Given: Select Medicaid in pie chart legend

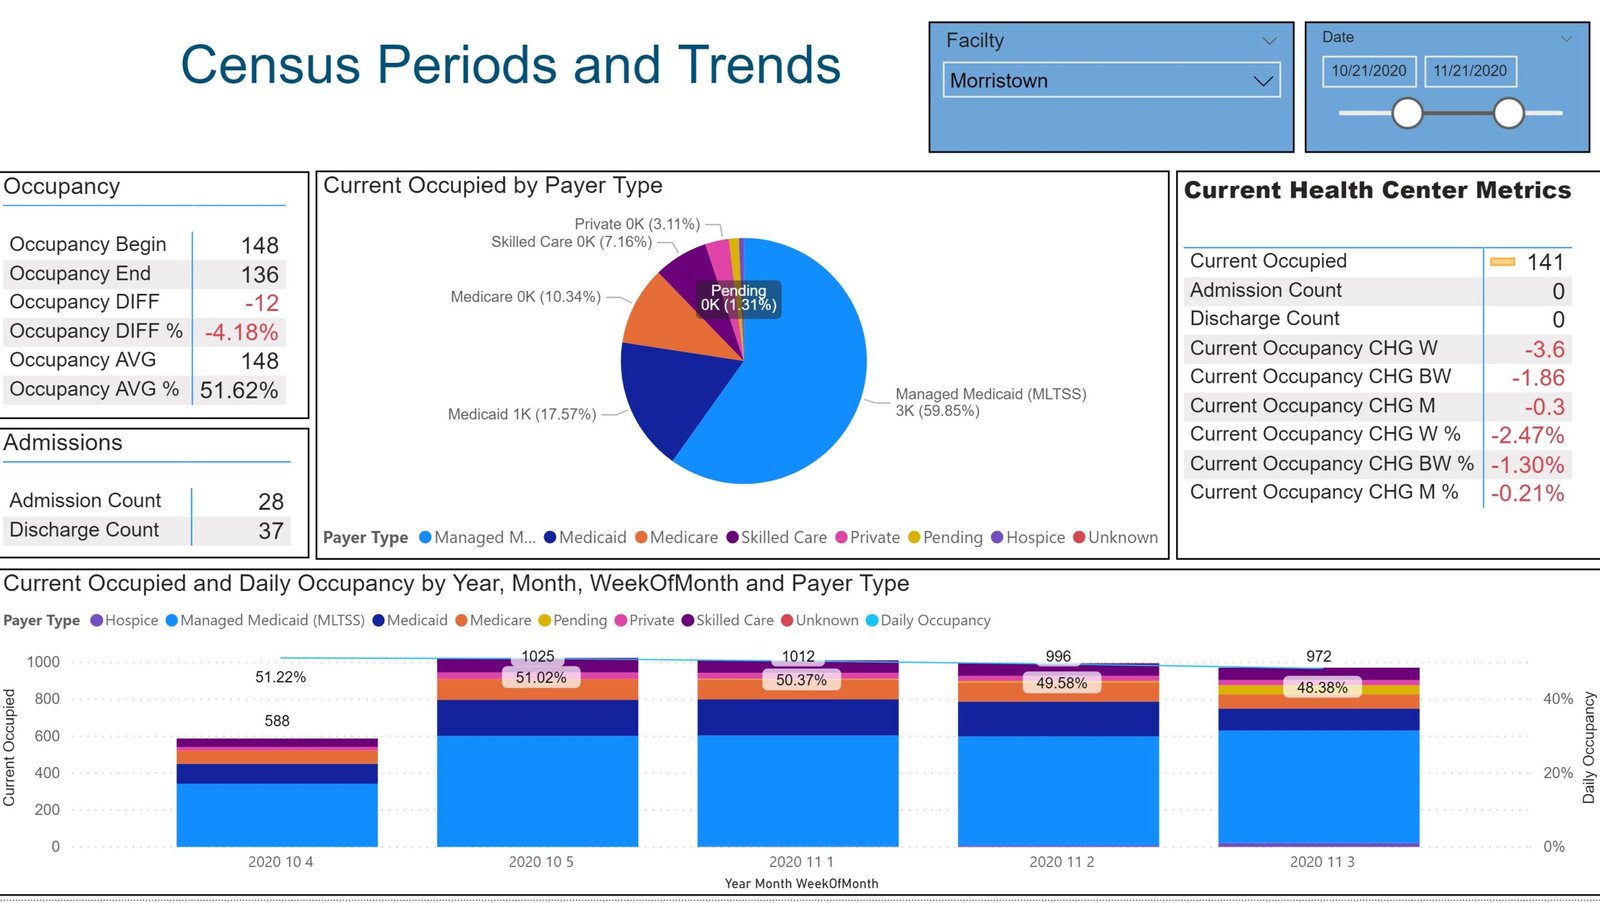Looking at the screenshot, I should coord(591,538).
